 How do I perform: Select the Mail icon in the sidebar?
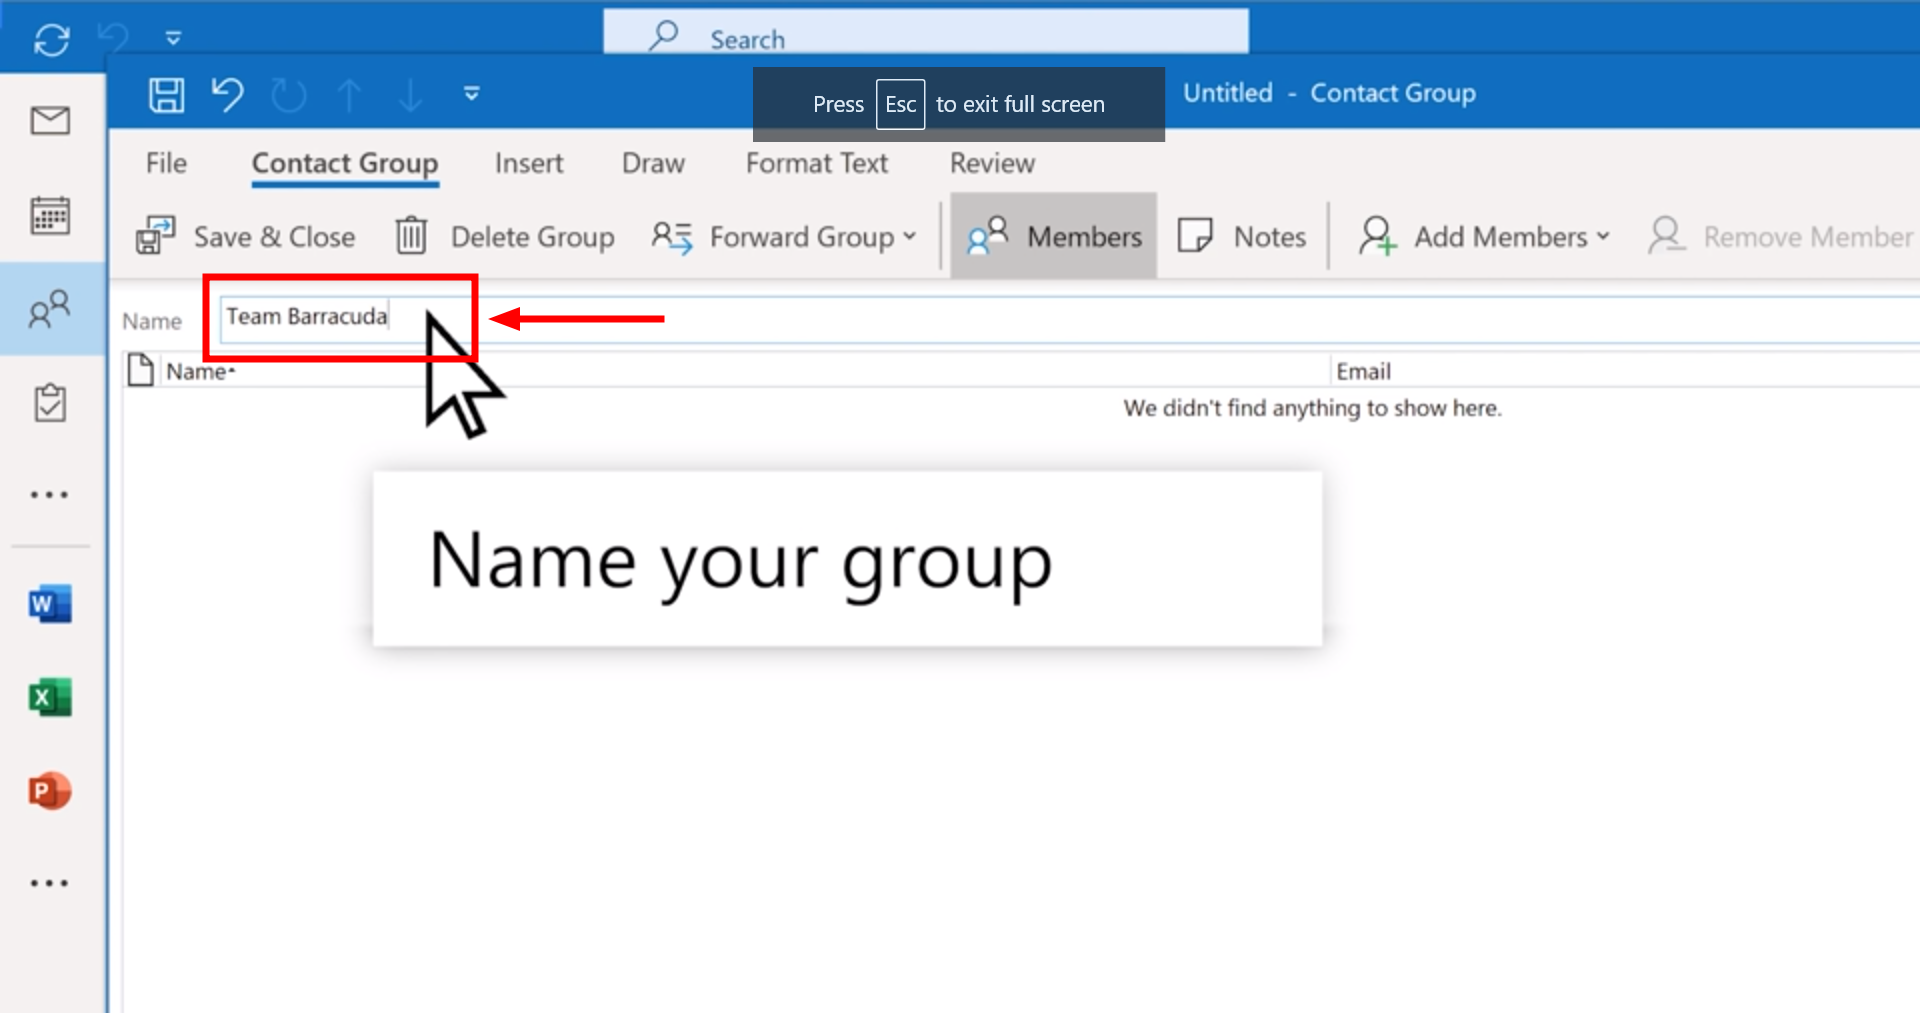tap(51, 120)
